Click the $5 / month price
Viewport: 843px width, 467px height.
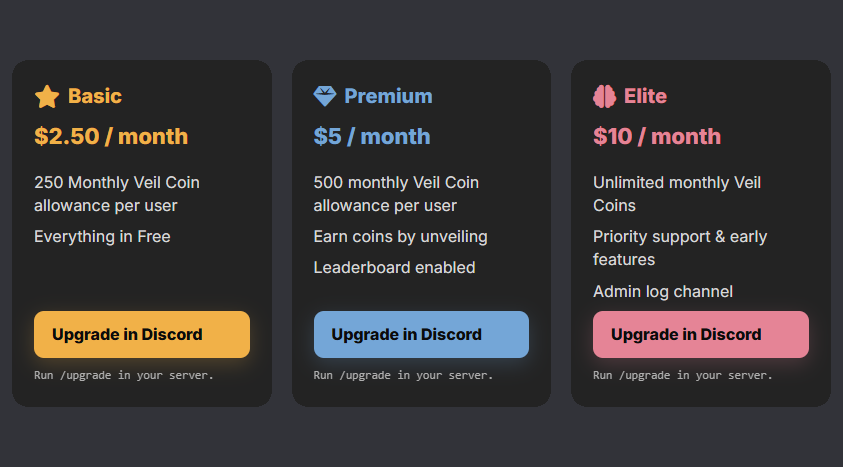click(372, 136)
